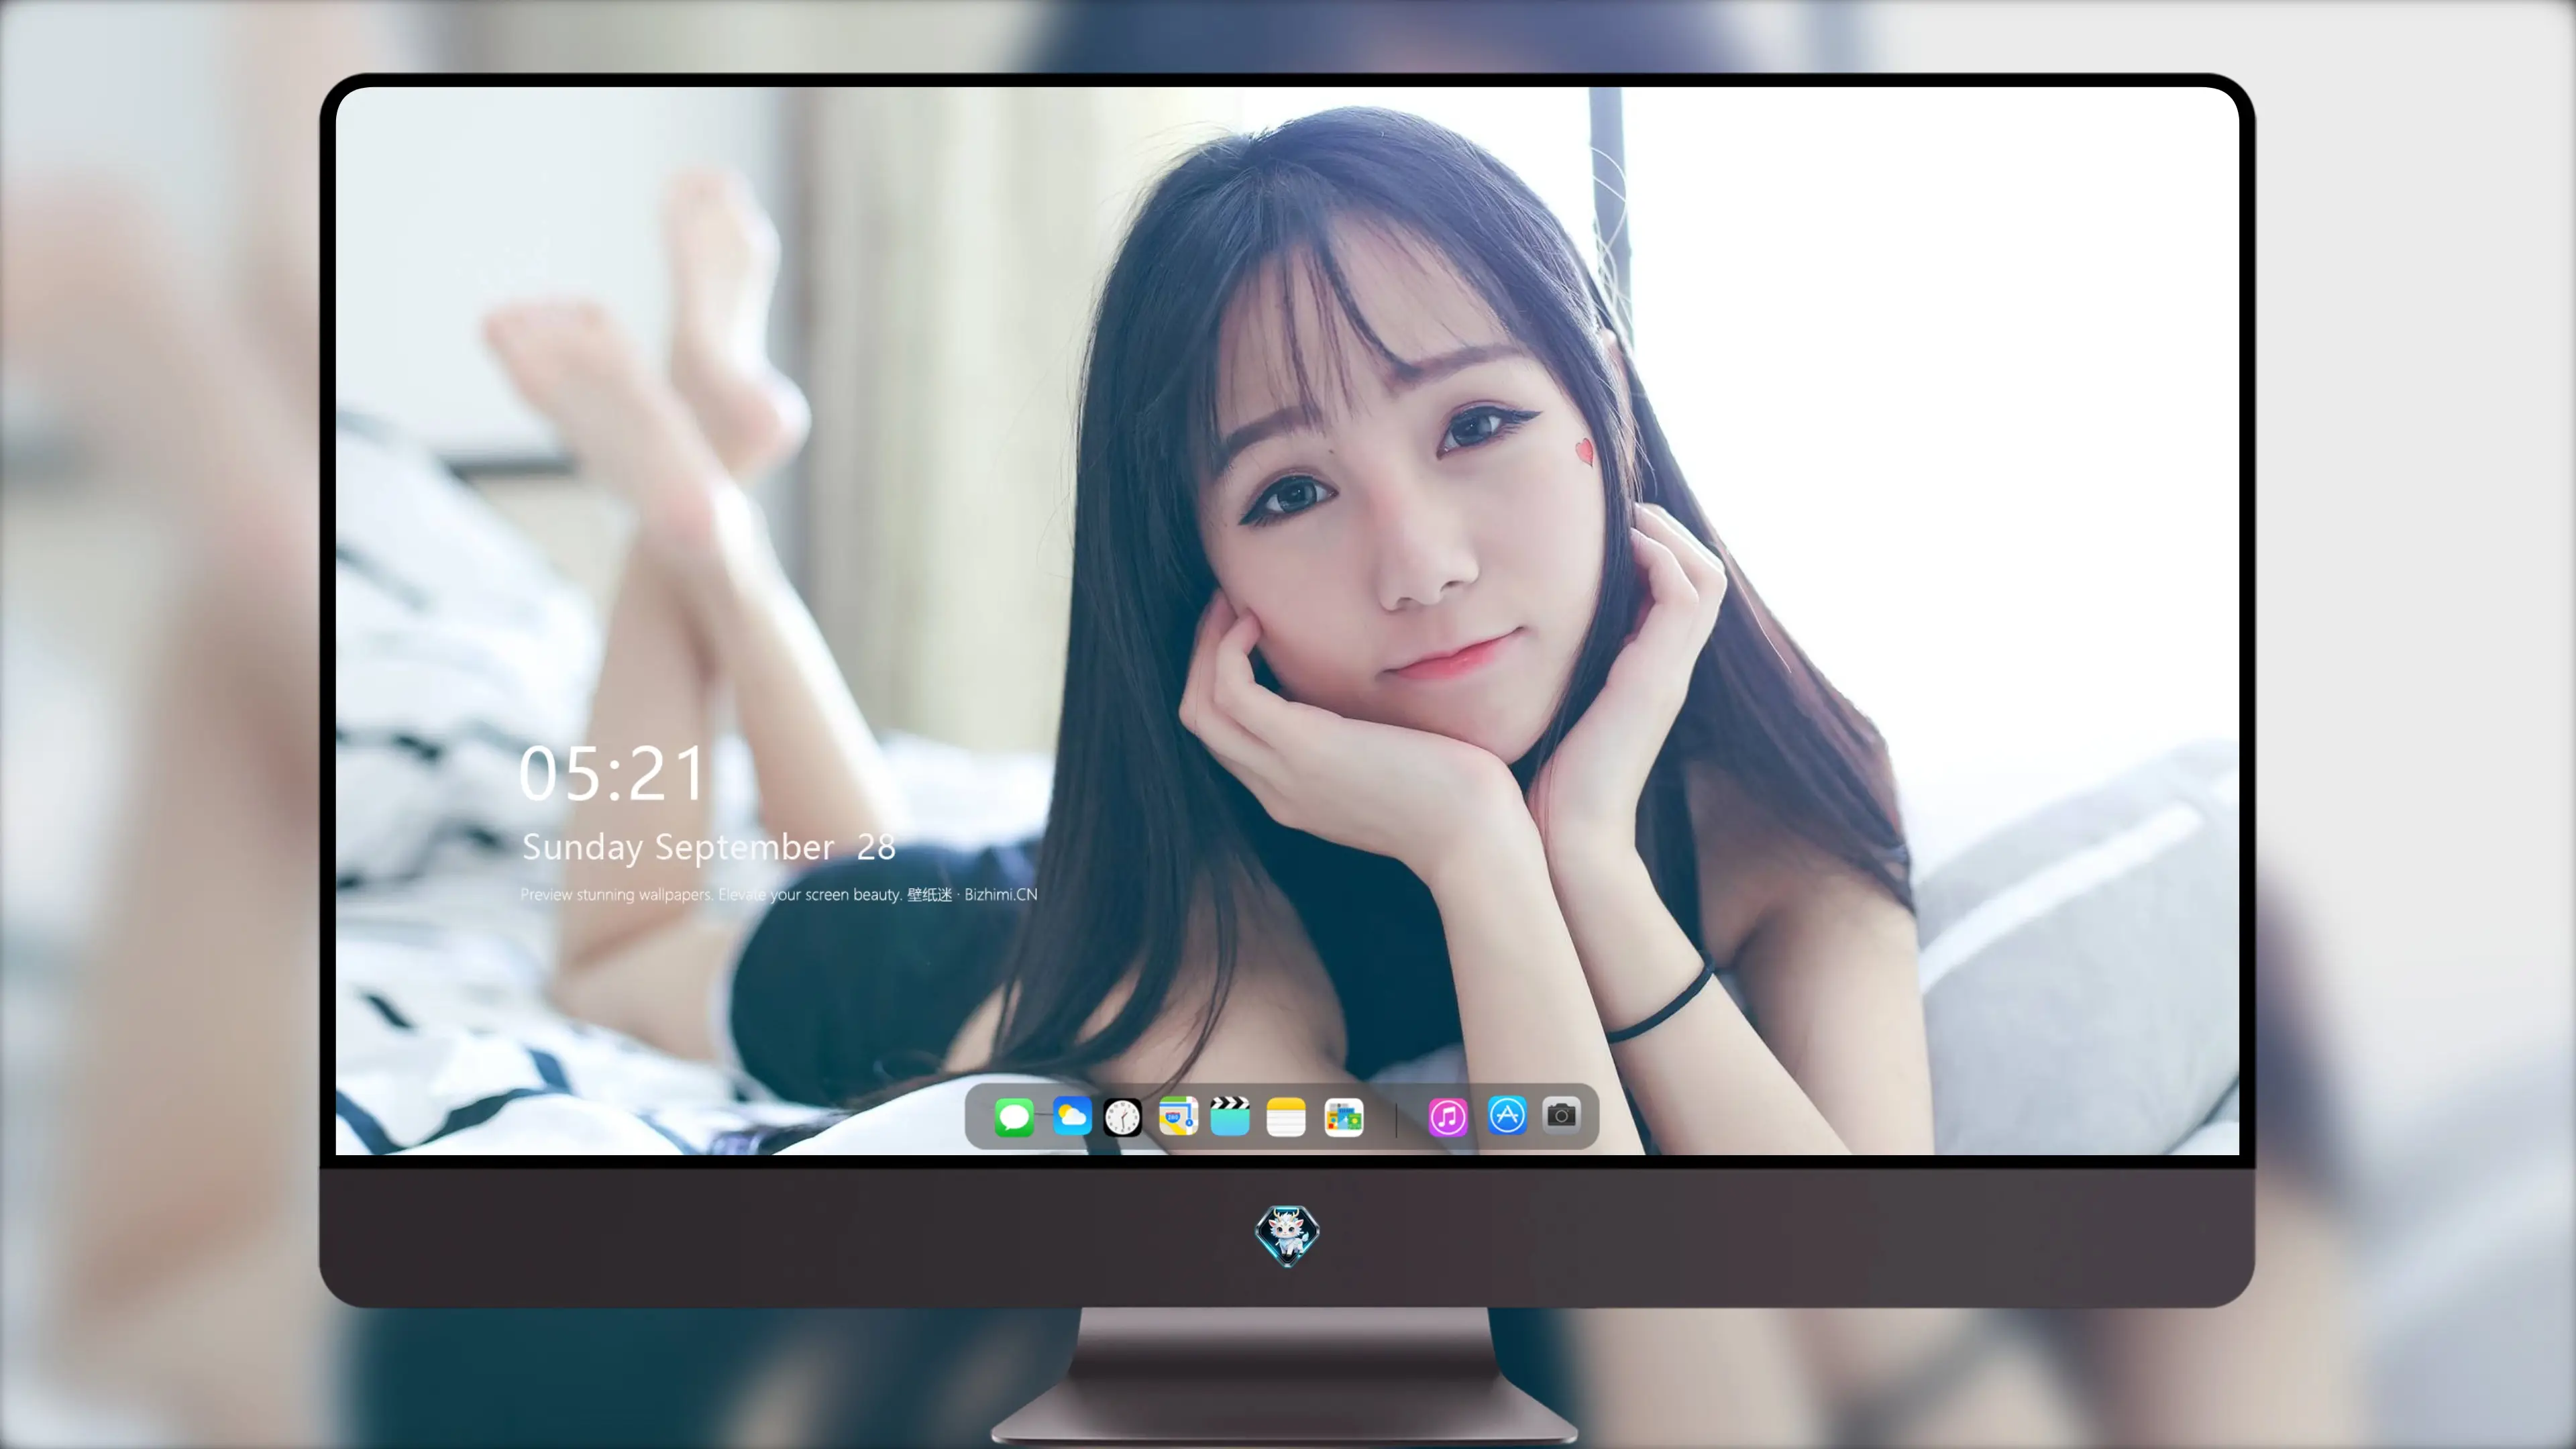This screenshot has width=2576, height=1449.
Task: Open the colorful stamps collage app in the dock
Action: (1343, 1117)
